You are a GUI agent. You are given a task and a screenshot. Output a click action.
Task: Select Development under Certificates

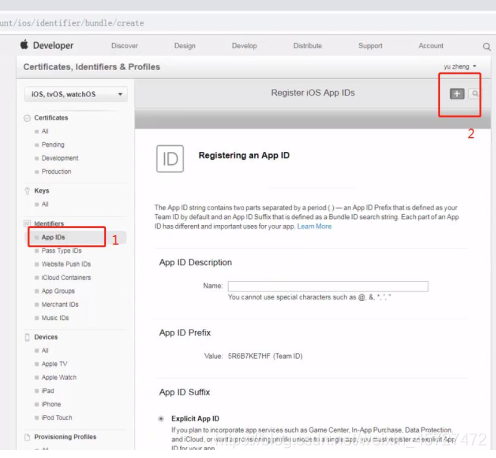pyautogui.click(x=60, y=158)
